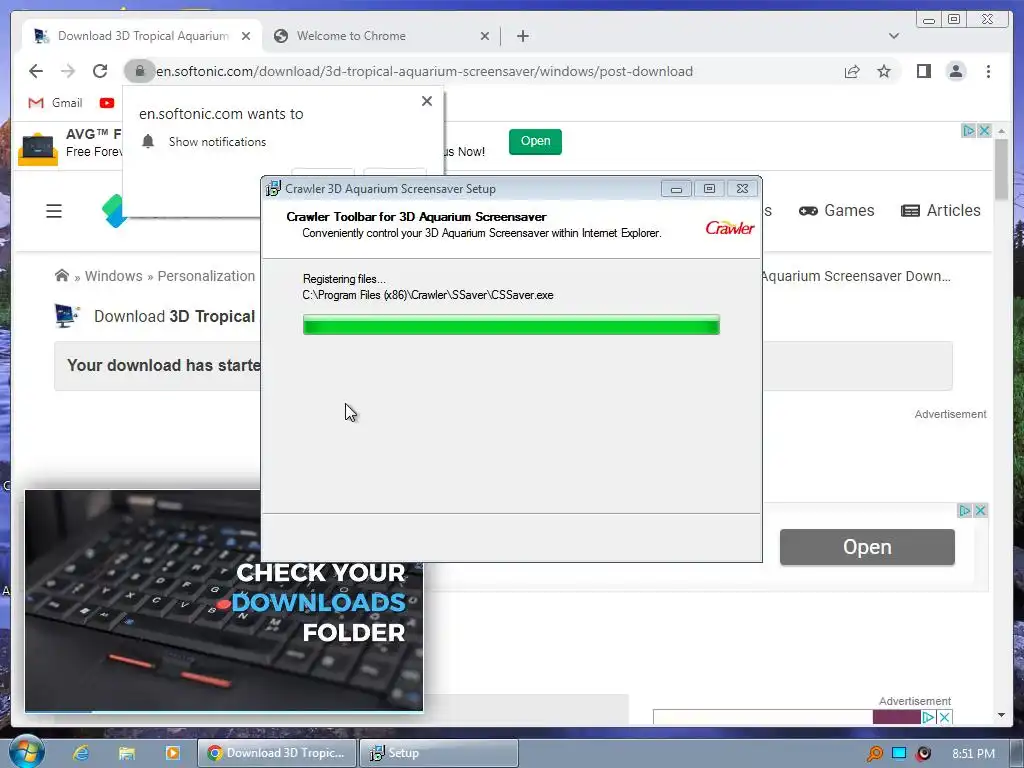Viewport: 1024px width, 768px height.
Task: Click the home breadcrumb icon
Action: tap(62, 276)
